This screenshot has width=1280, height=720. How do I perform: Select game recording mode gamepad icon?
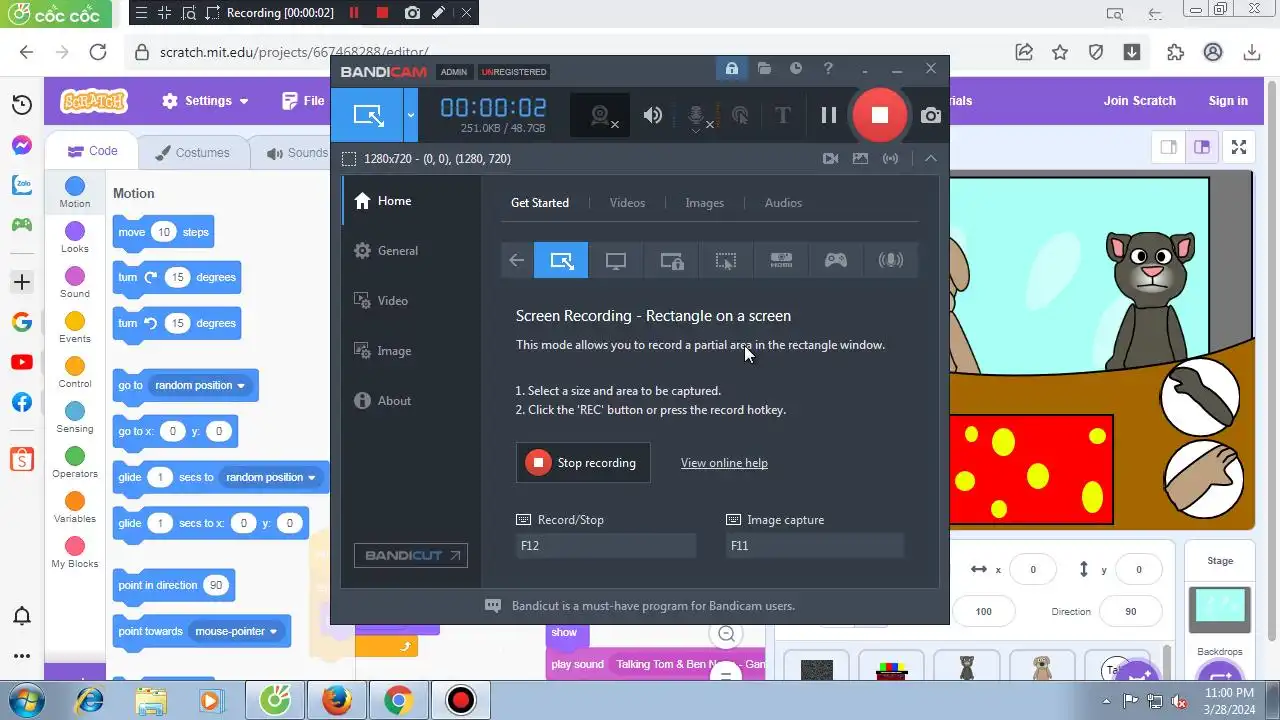(x=836, y=261)
